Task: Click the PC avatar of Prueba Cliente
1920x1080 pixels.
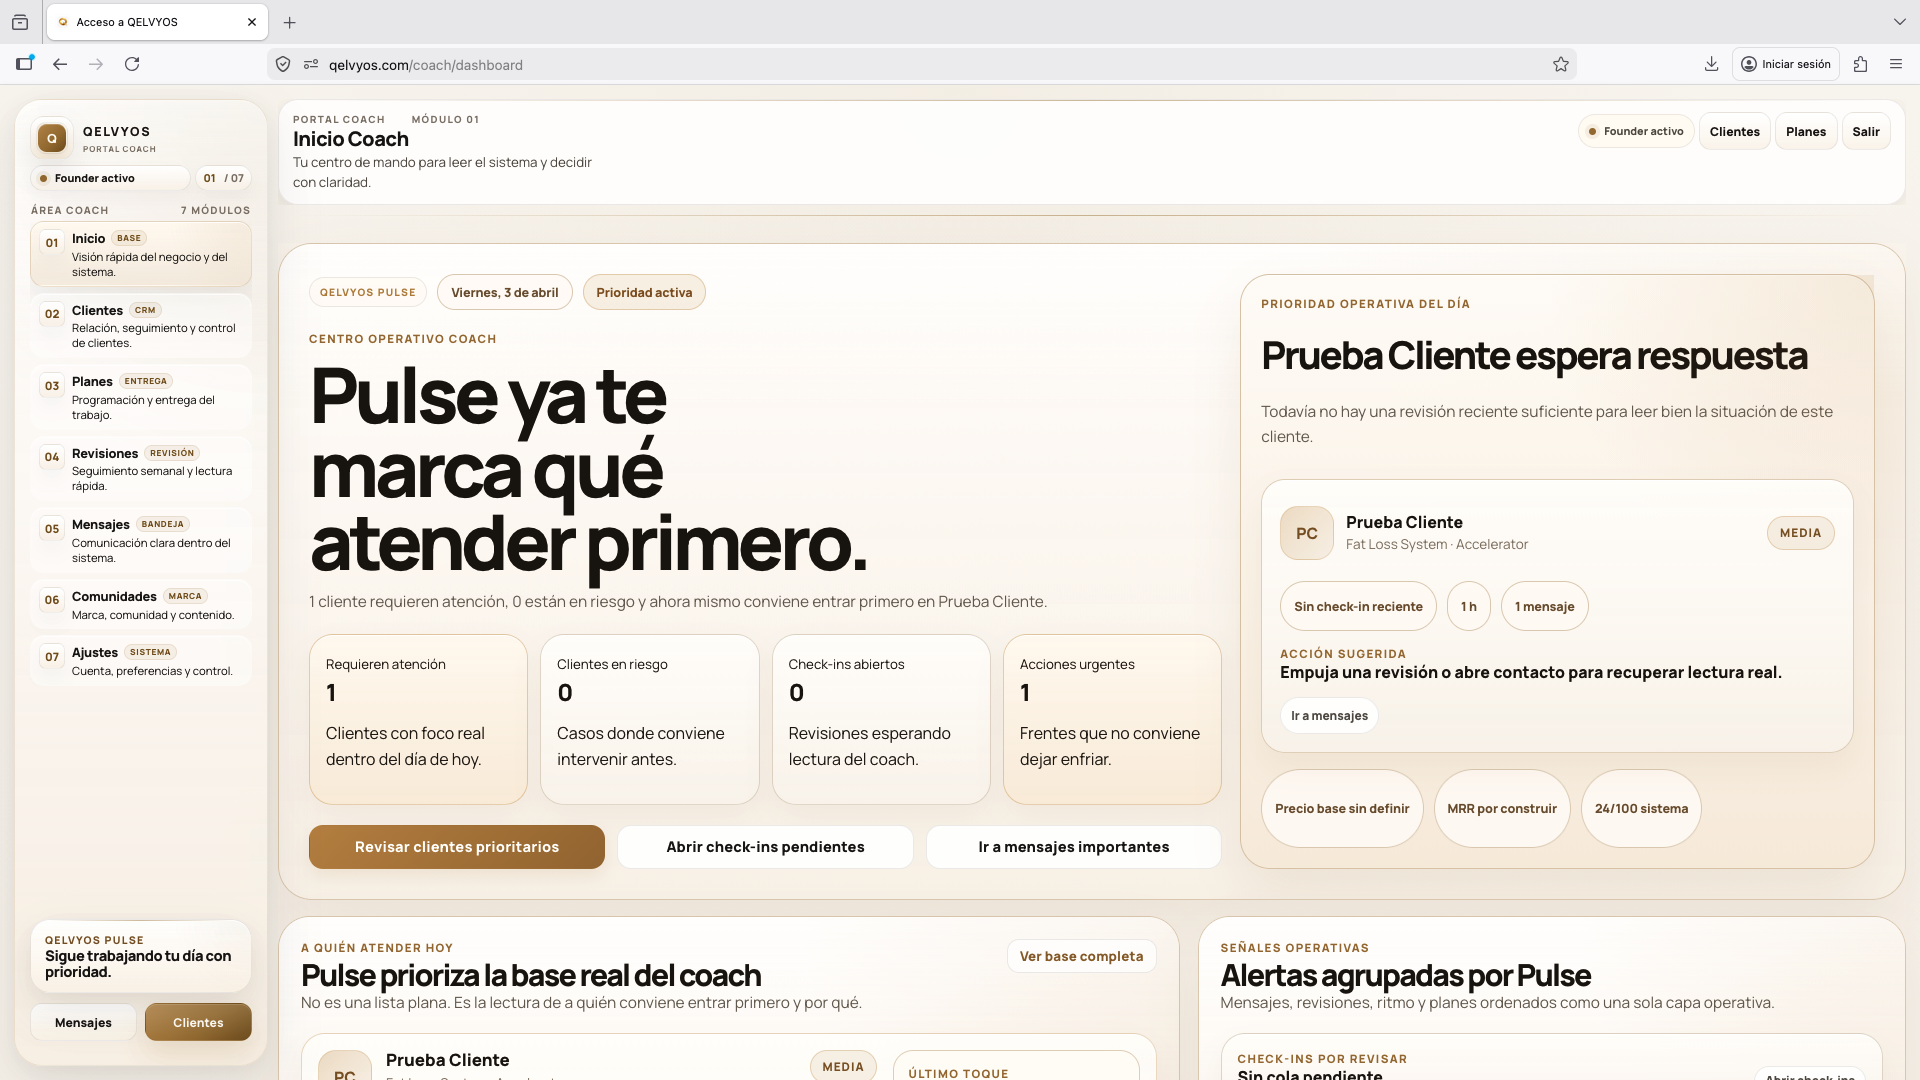Action: click(1306, 533)
